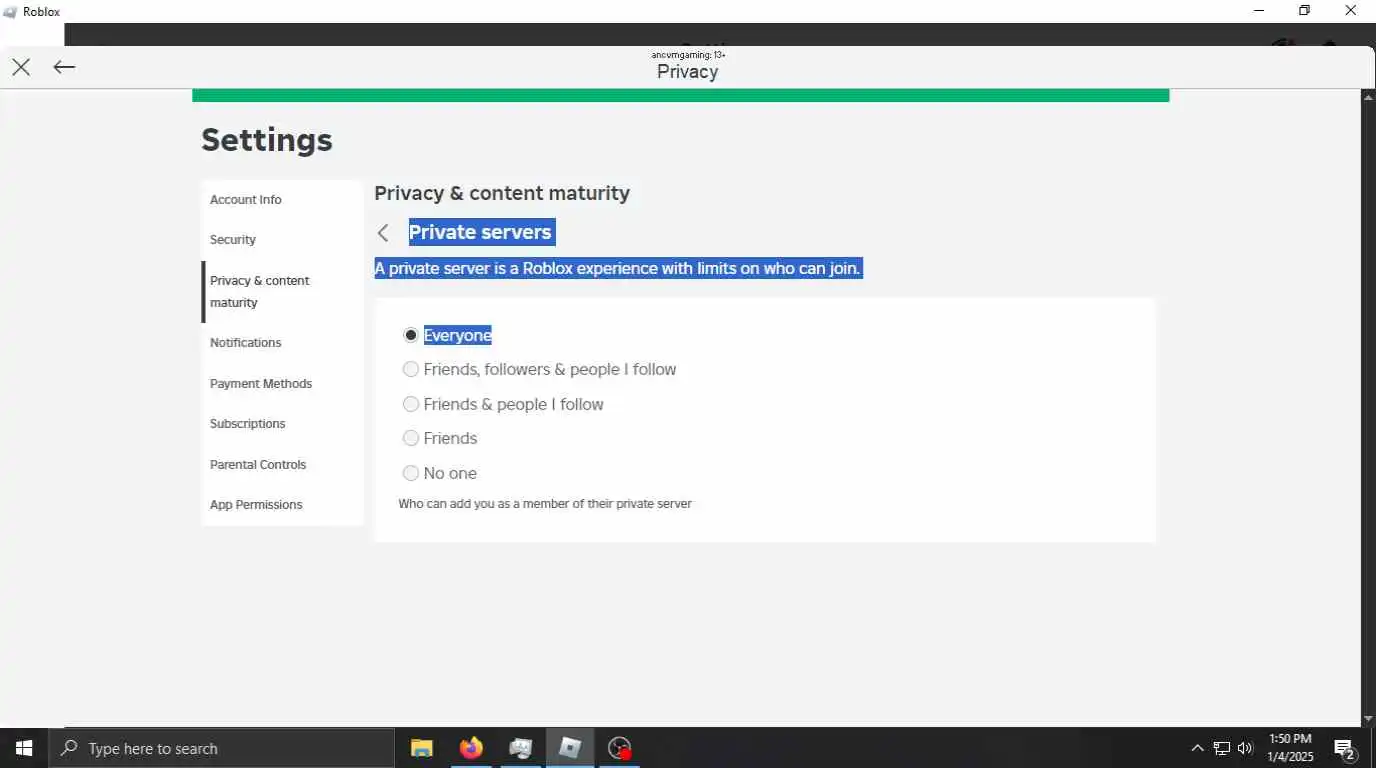Open File Explorer from the taskbar
Screen dimensions: 1376x768
coord(422,748)
